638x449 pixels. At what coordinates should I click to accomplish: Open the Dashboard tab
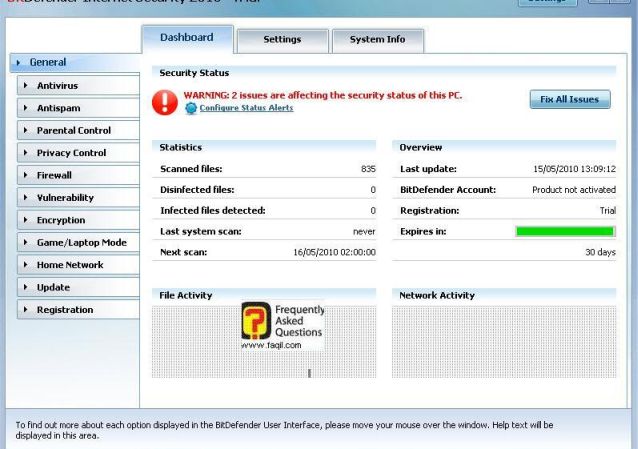187,38
